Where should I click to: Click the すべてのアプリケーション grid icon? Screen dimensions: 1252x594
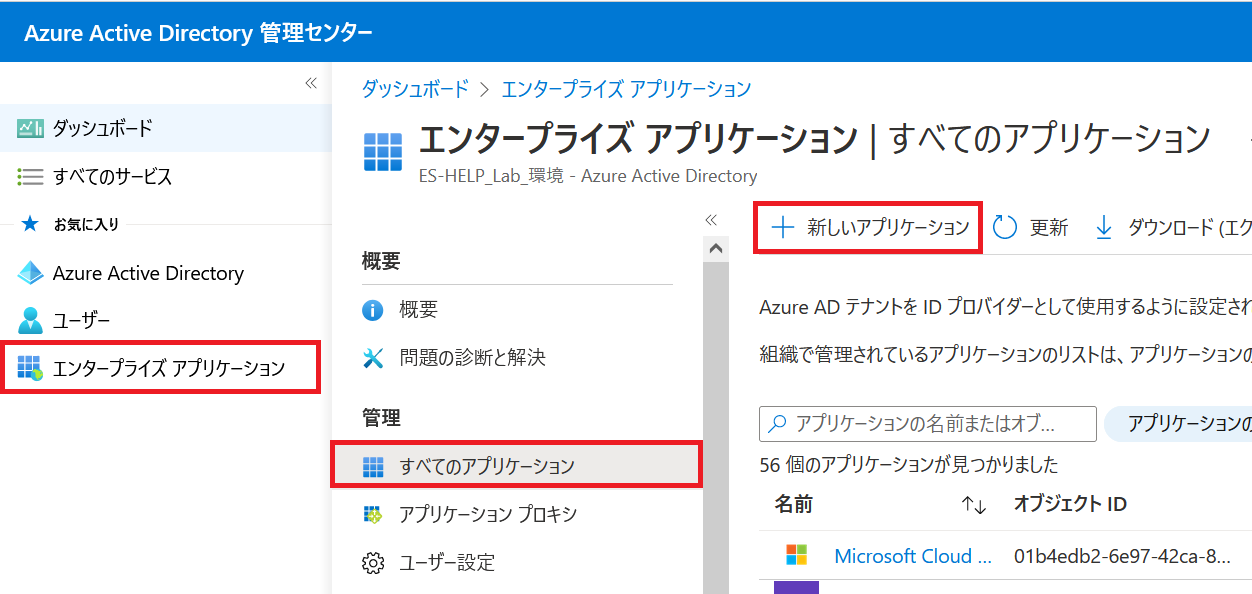[373, 466]
